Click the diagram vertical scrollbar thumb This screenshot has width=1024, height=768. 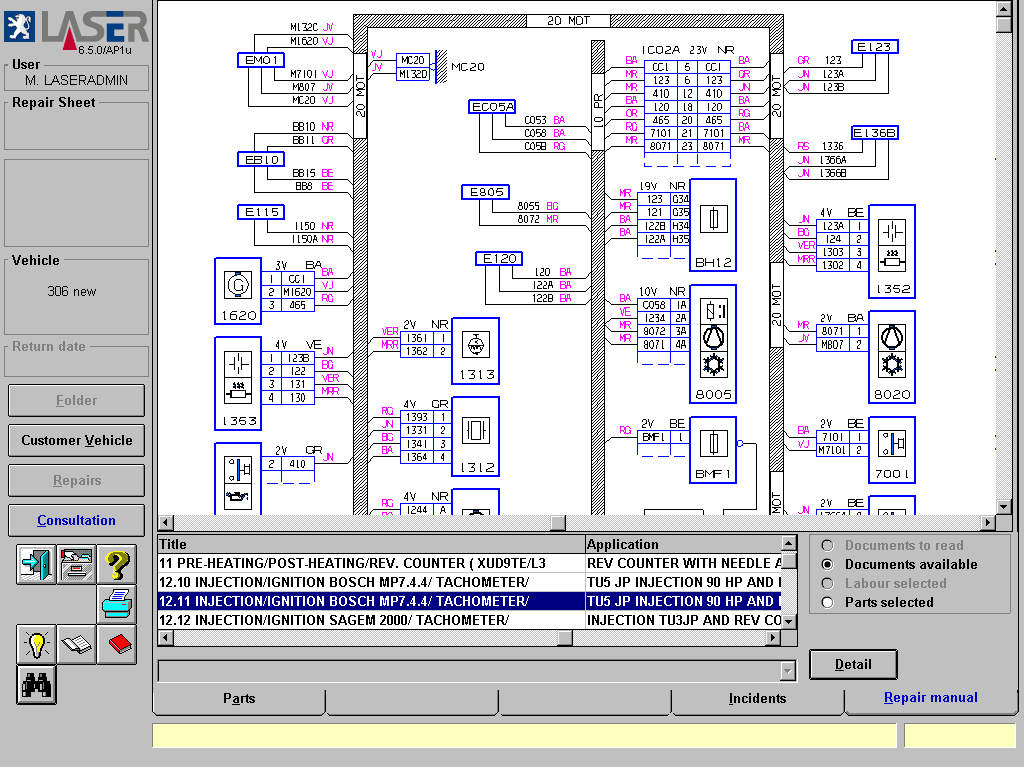[1004, 24]
